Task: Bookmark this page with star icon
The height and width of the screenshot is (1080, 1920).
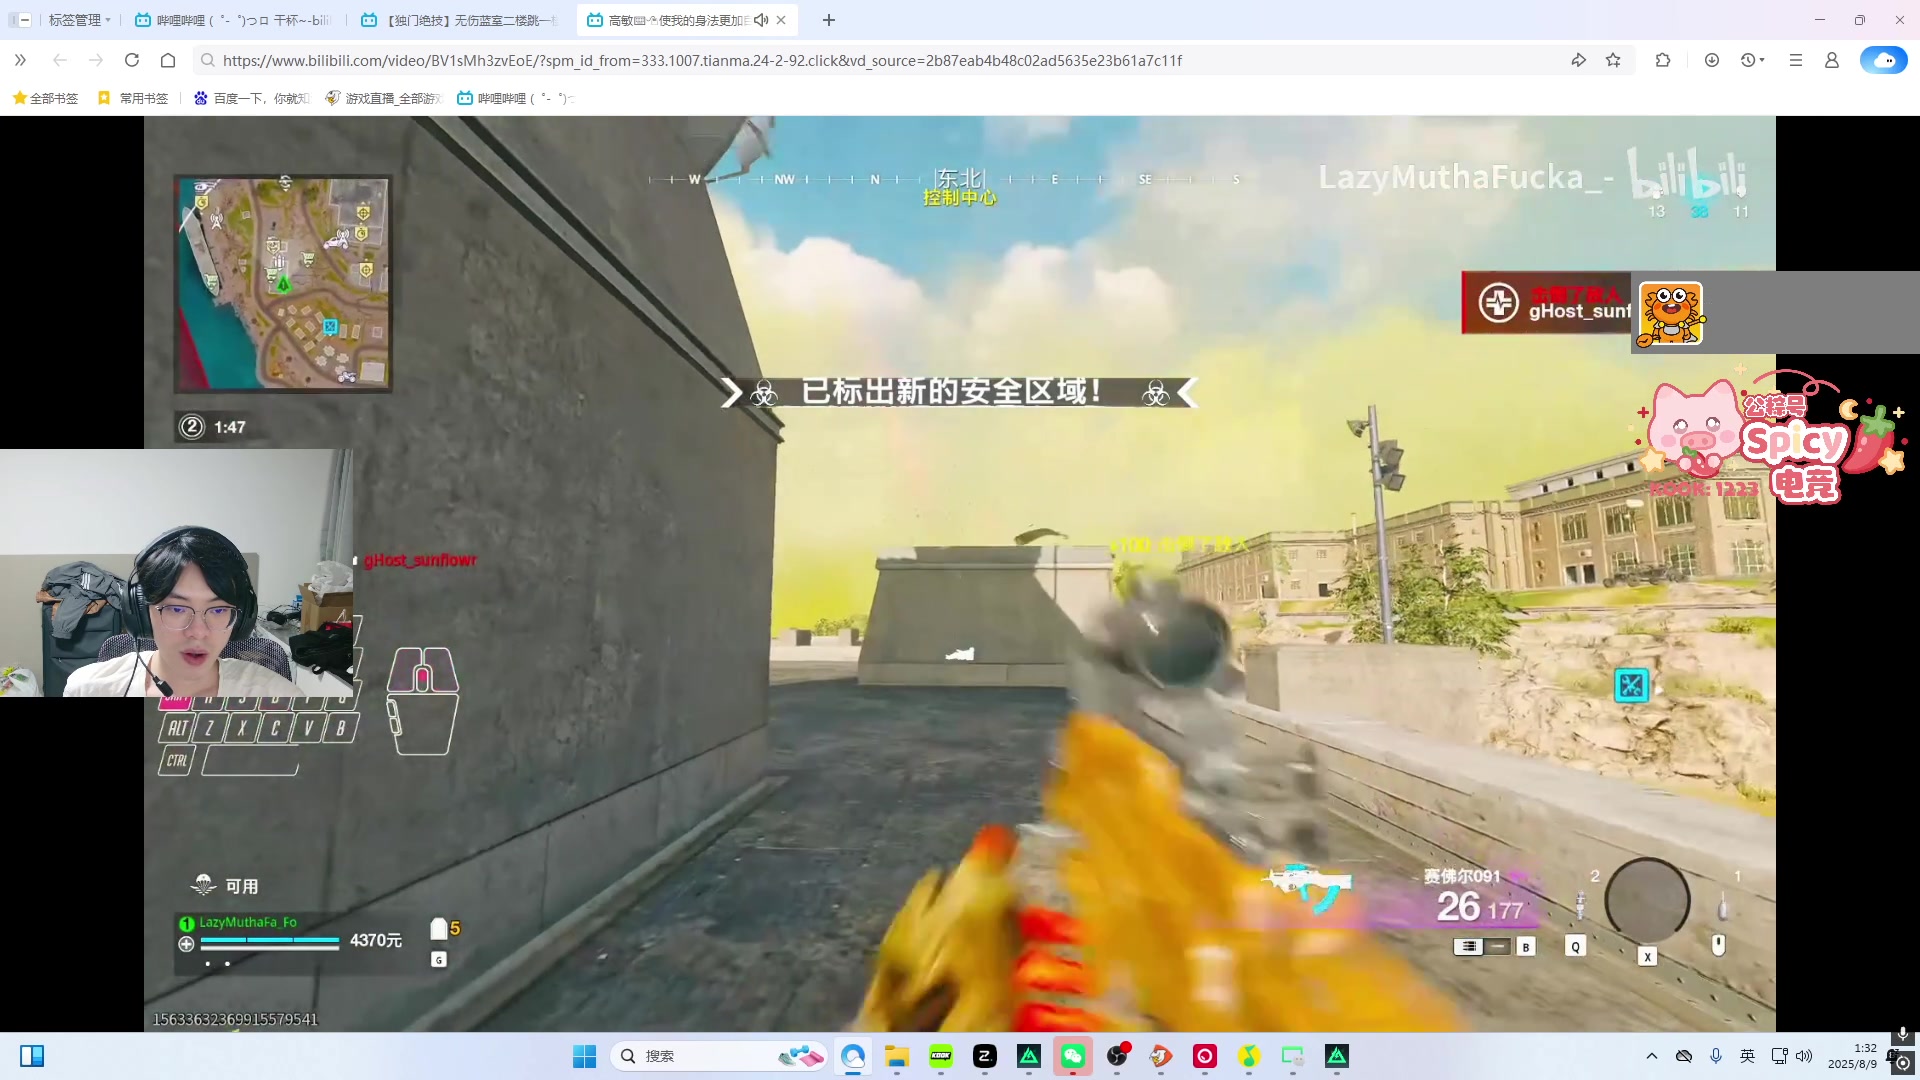Action: tap(1613, 61)
